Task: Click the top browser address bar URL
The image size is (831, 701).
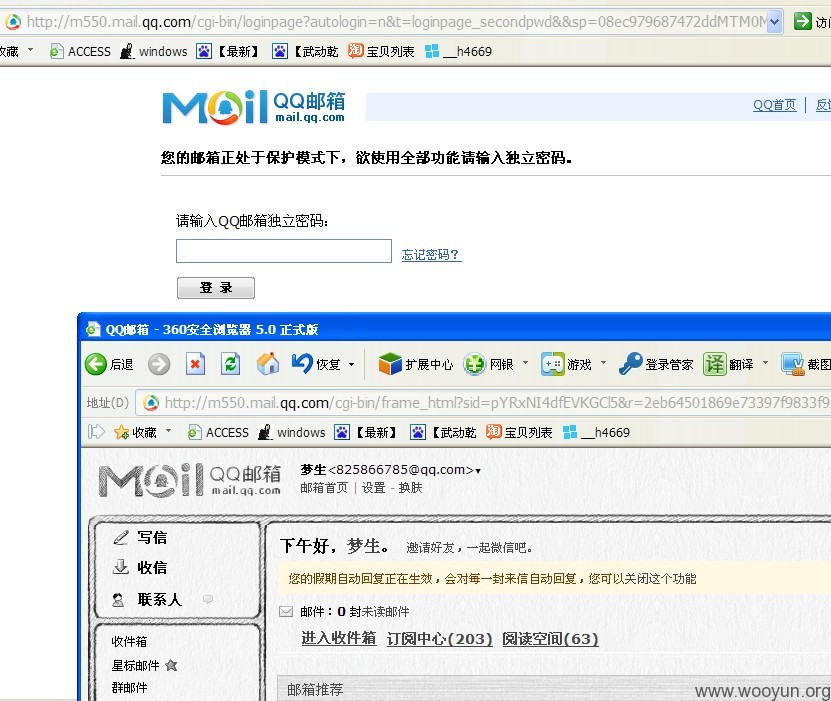Action: click(396, 22)
